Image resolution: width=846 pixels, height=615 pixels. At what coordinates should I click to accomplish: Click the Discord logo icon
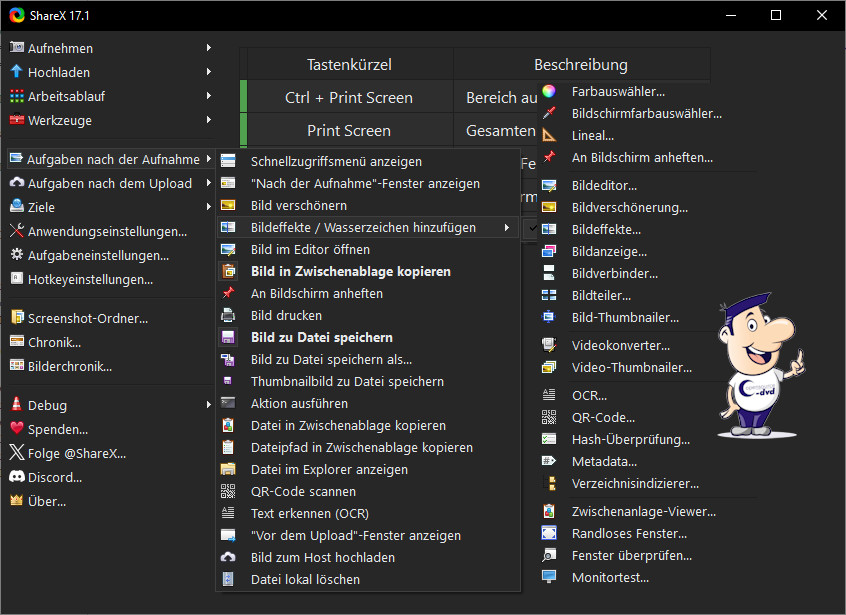click(16, 477)
